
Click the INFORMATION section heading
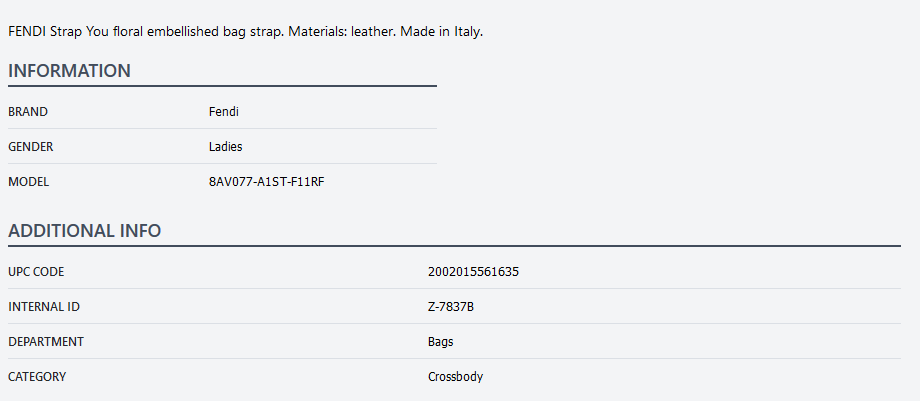coord(69,71)
